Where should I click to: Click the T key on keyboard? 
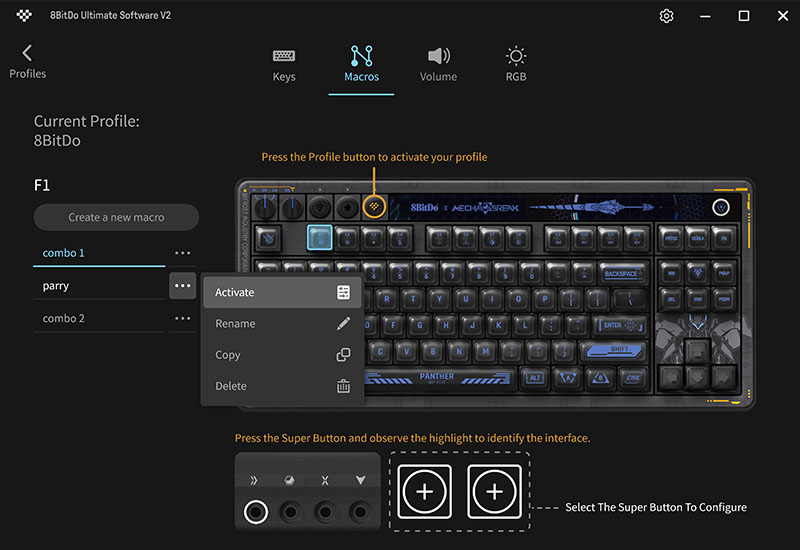pyautogui.click(x=413, y=299)
